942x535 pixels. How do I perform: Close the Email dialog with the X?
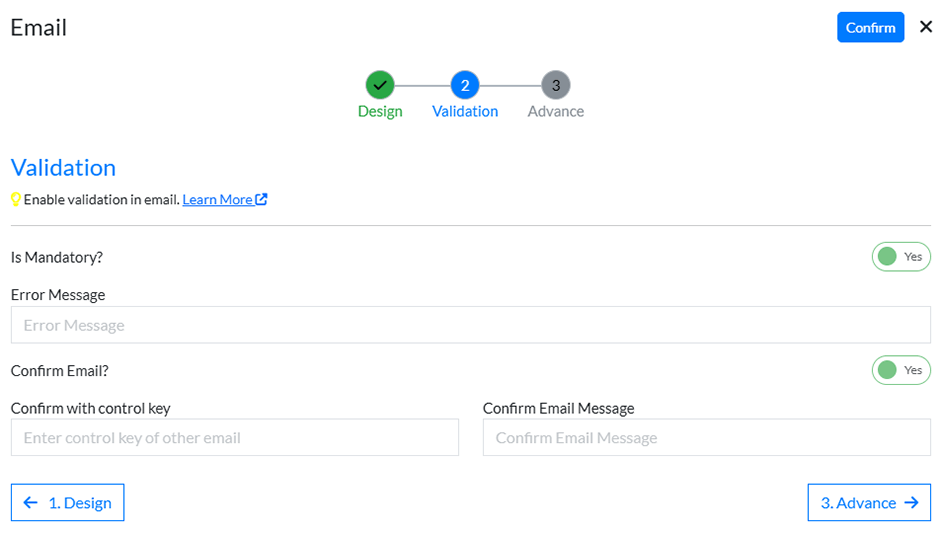coord(926,27)
